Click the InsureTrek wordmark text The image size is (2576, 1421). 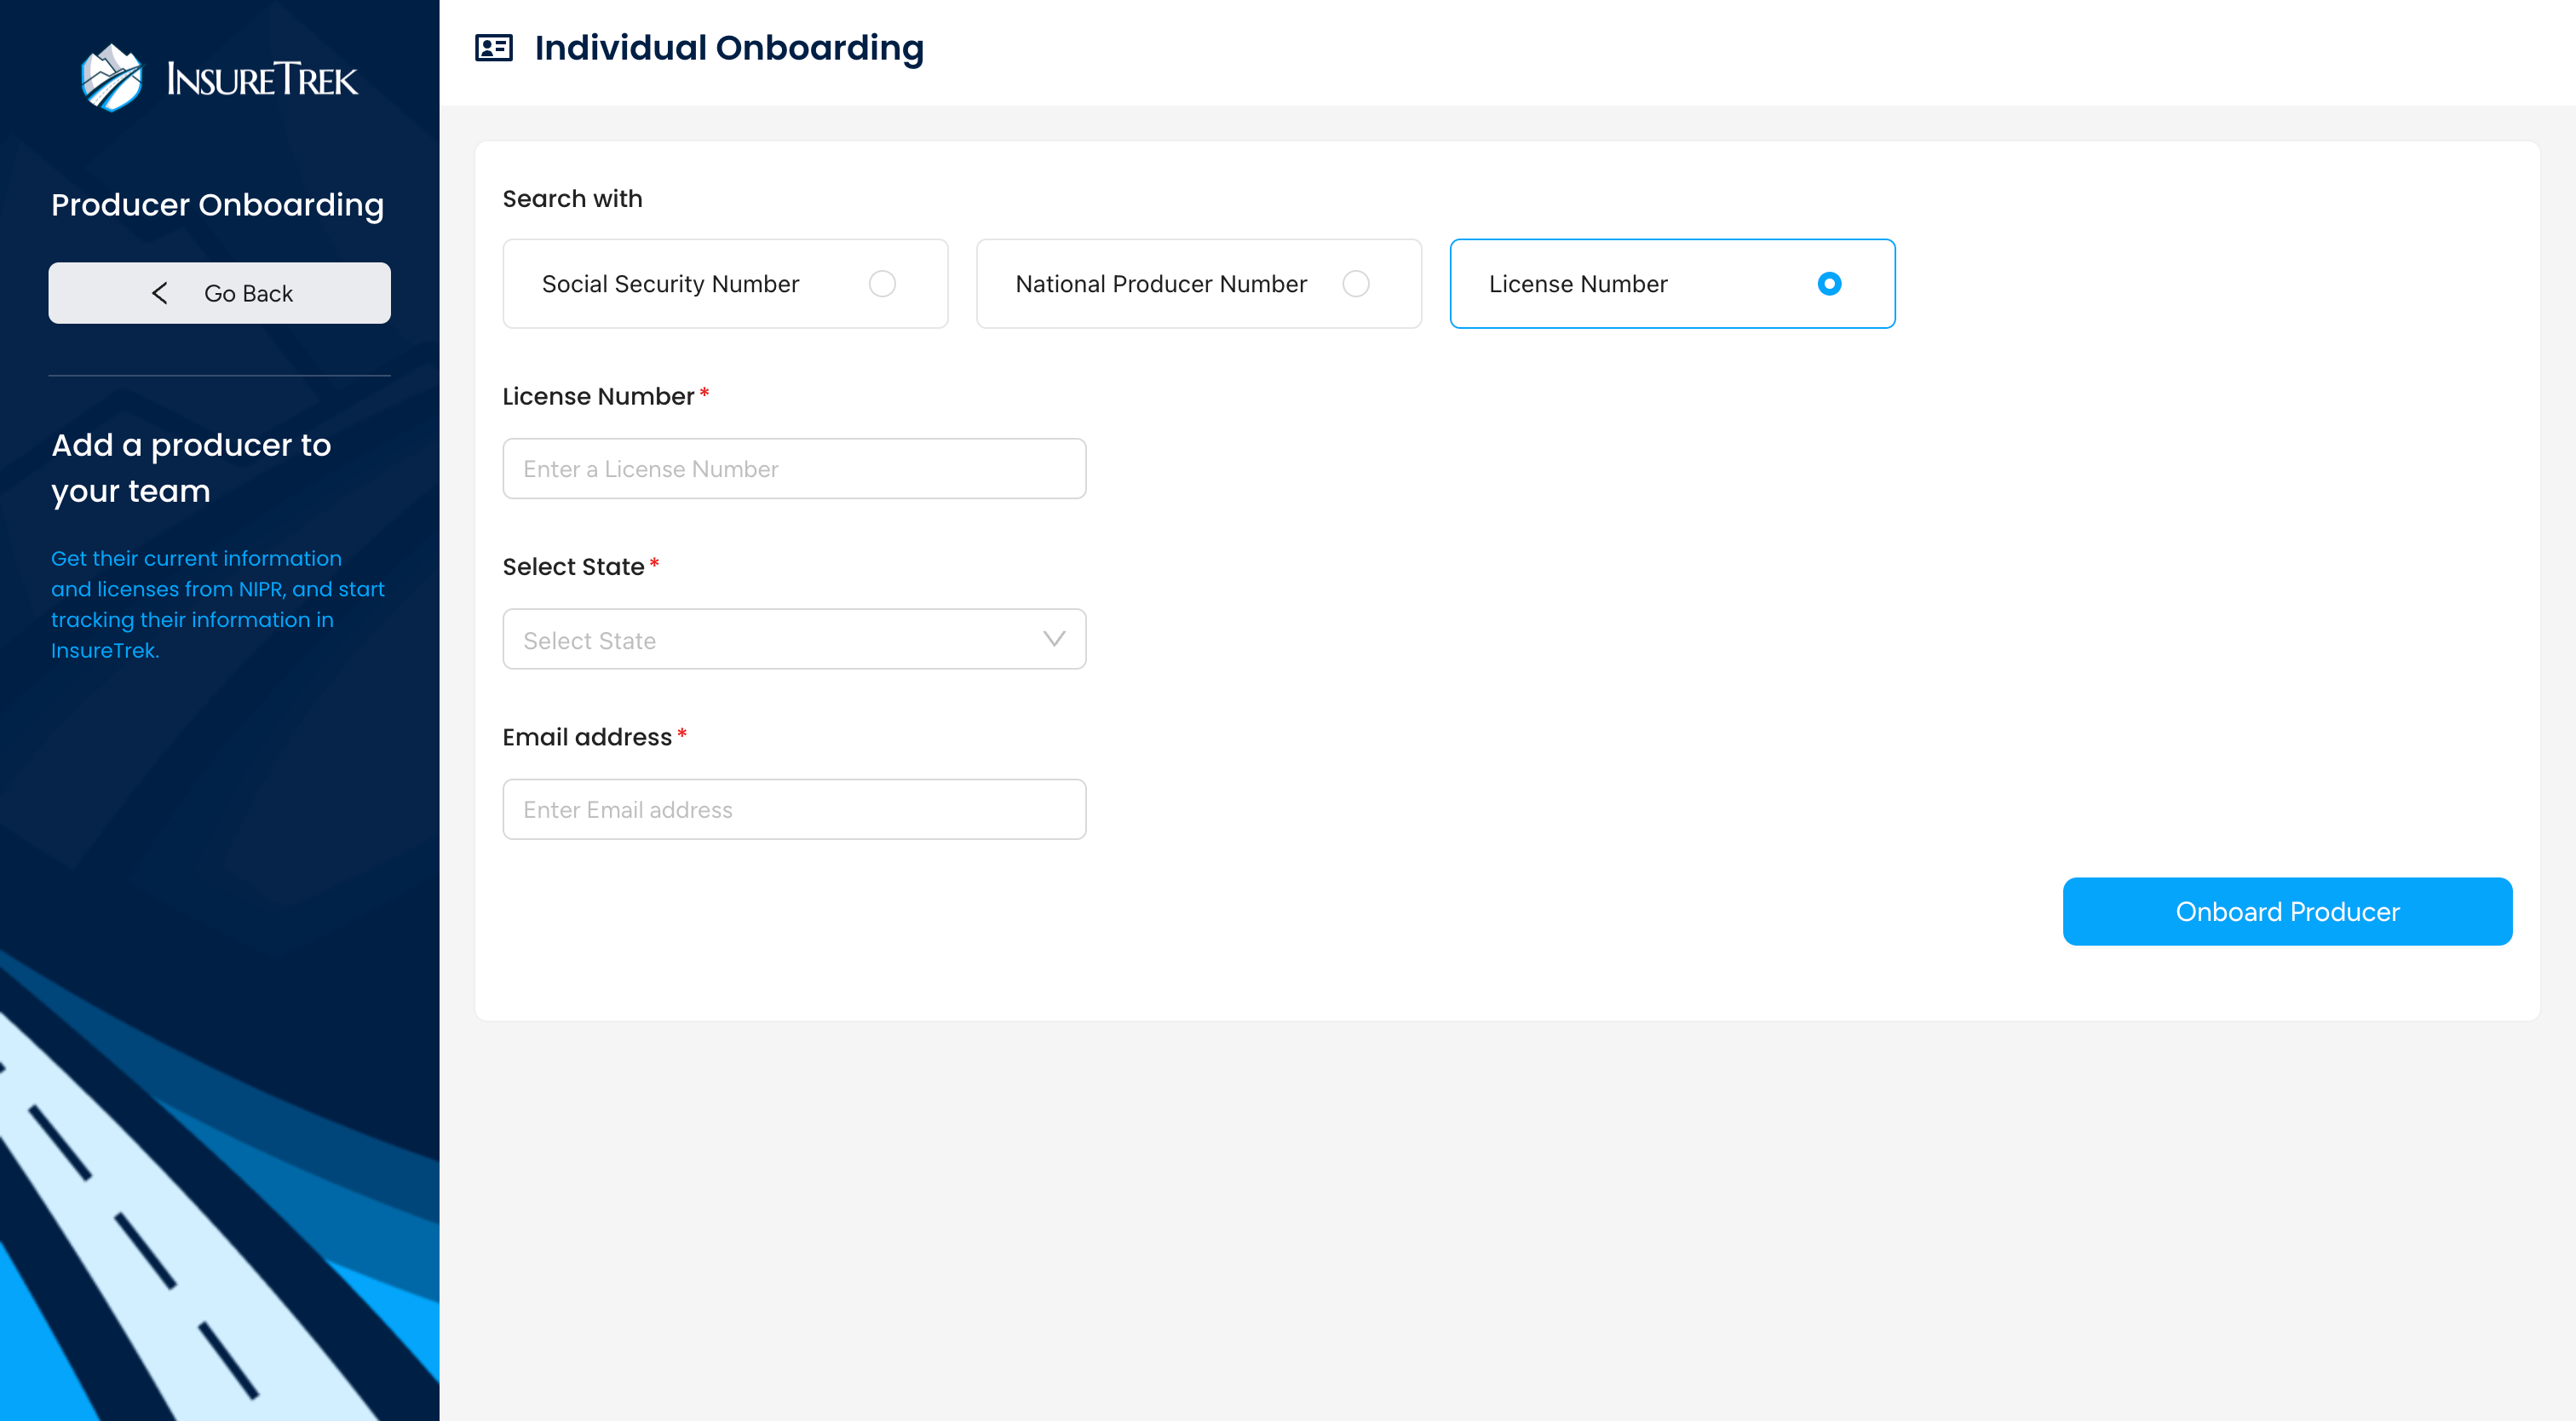pos(262,80)
